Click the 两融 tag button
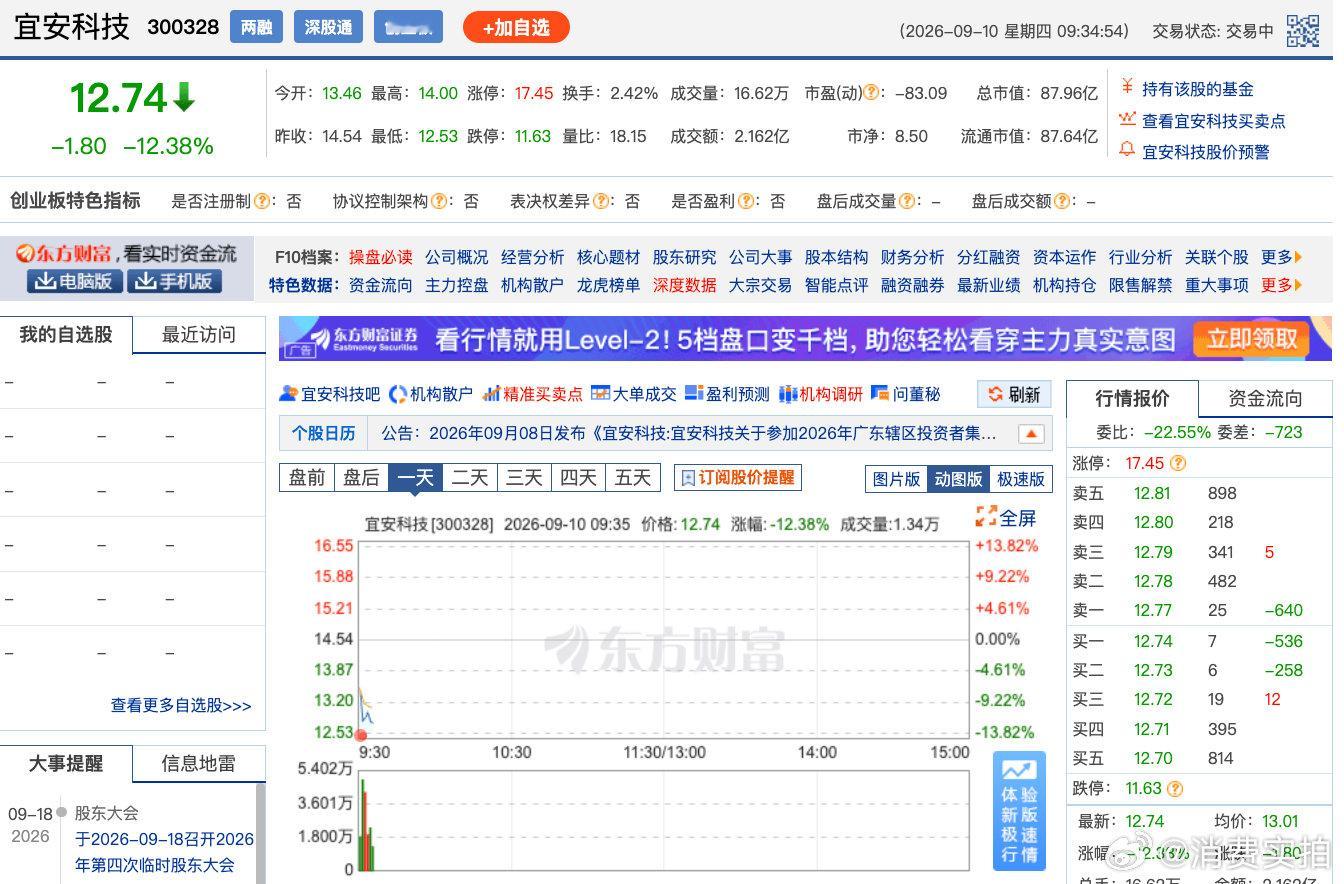Viewport: 1344px width, 884px height. click(x=256, y=27)
